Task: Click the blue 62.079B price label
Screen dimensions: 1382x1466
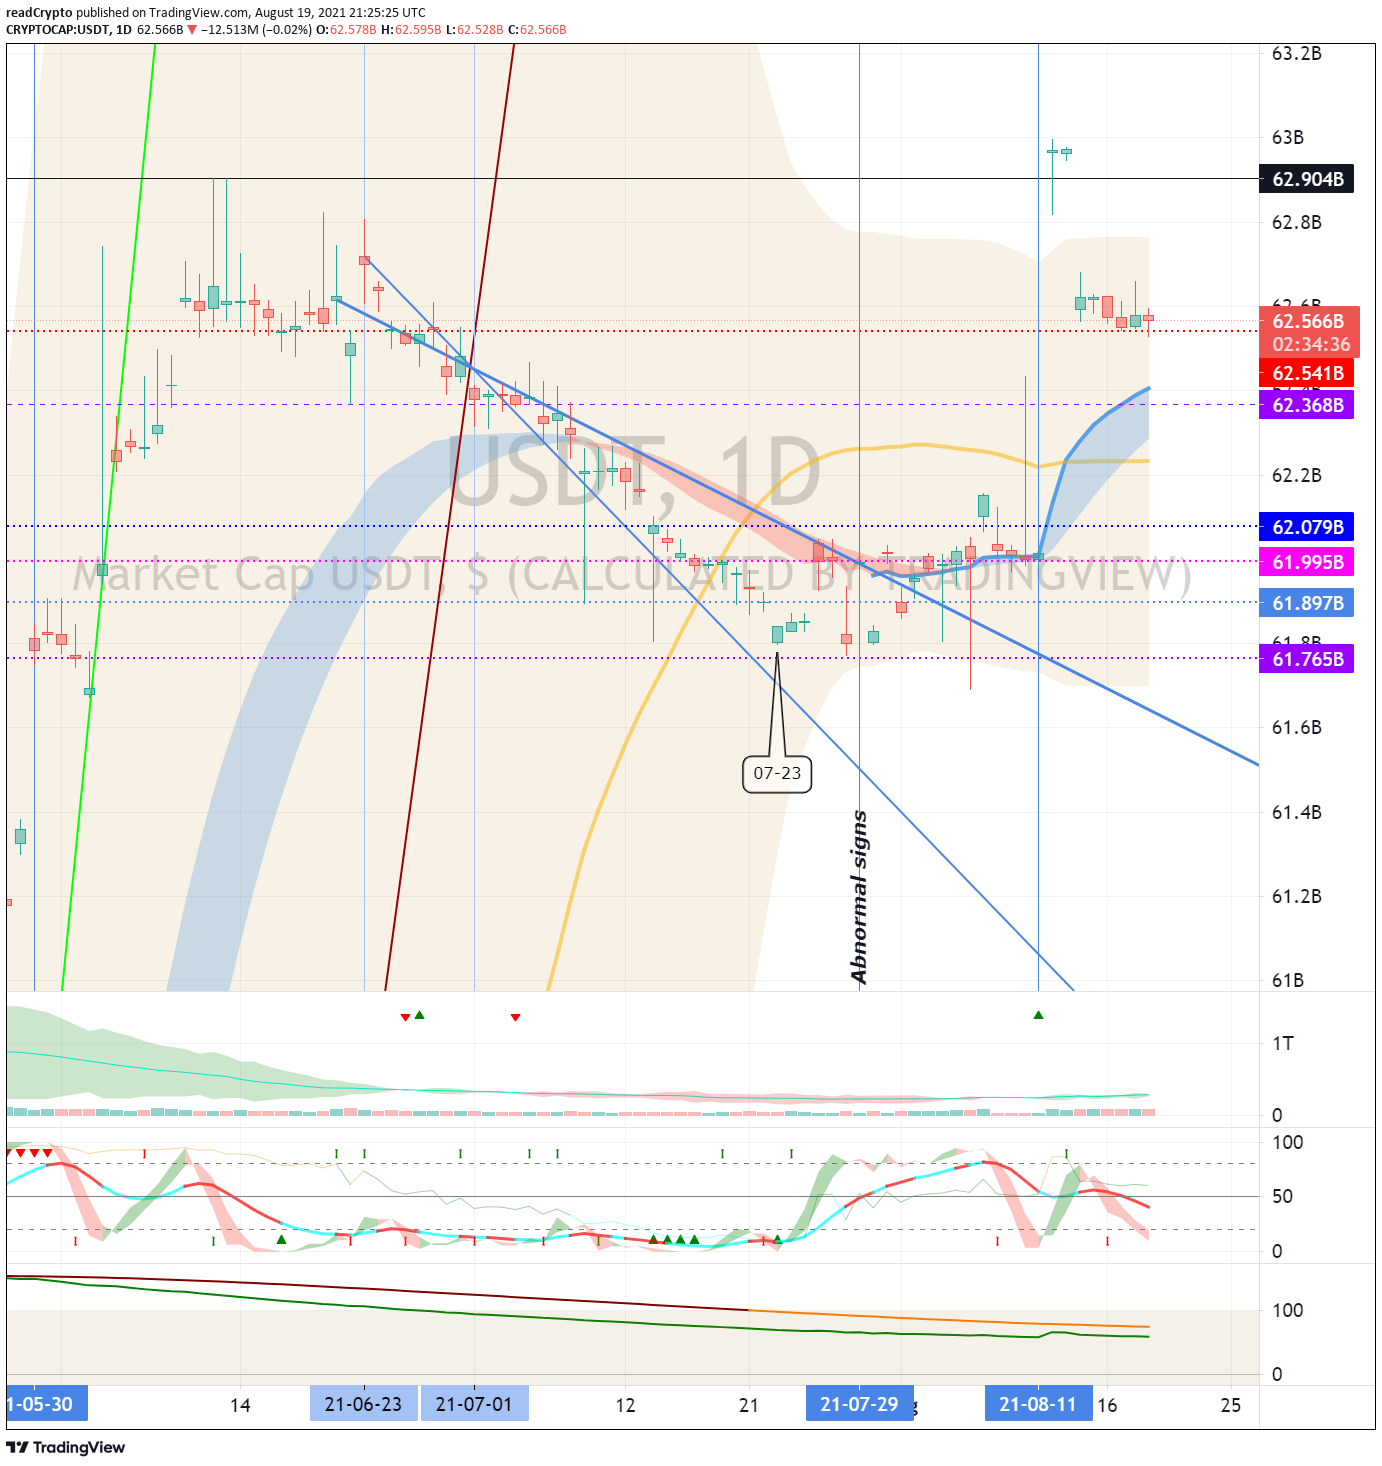Action: [x=1306, y=527]
